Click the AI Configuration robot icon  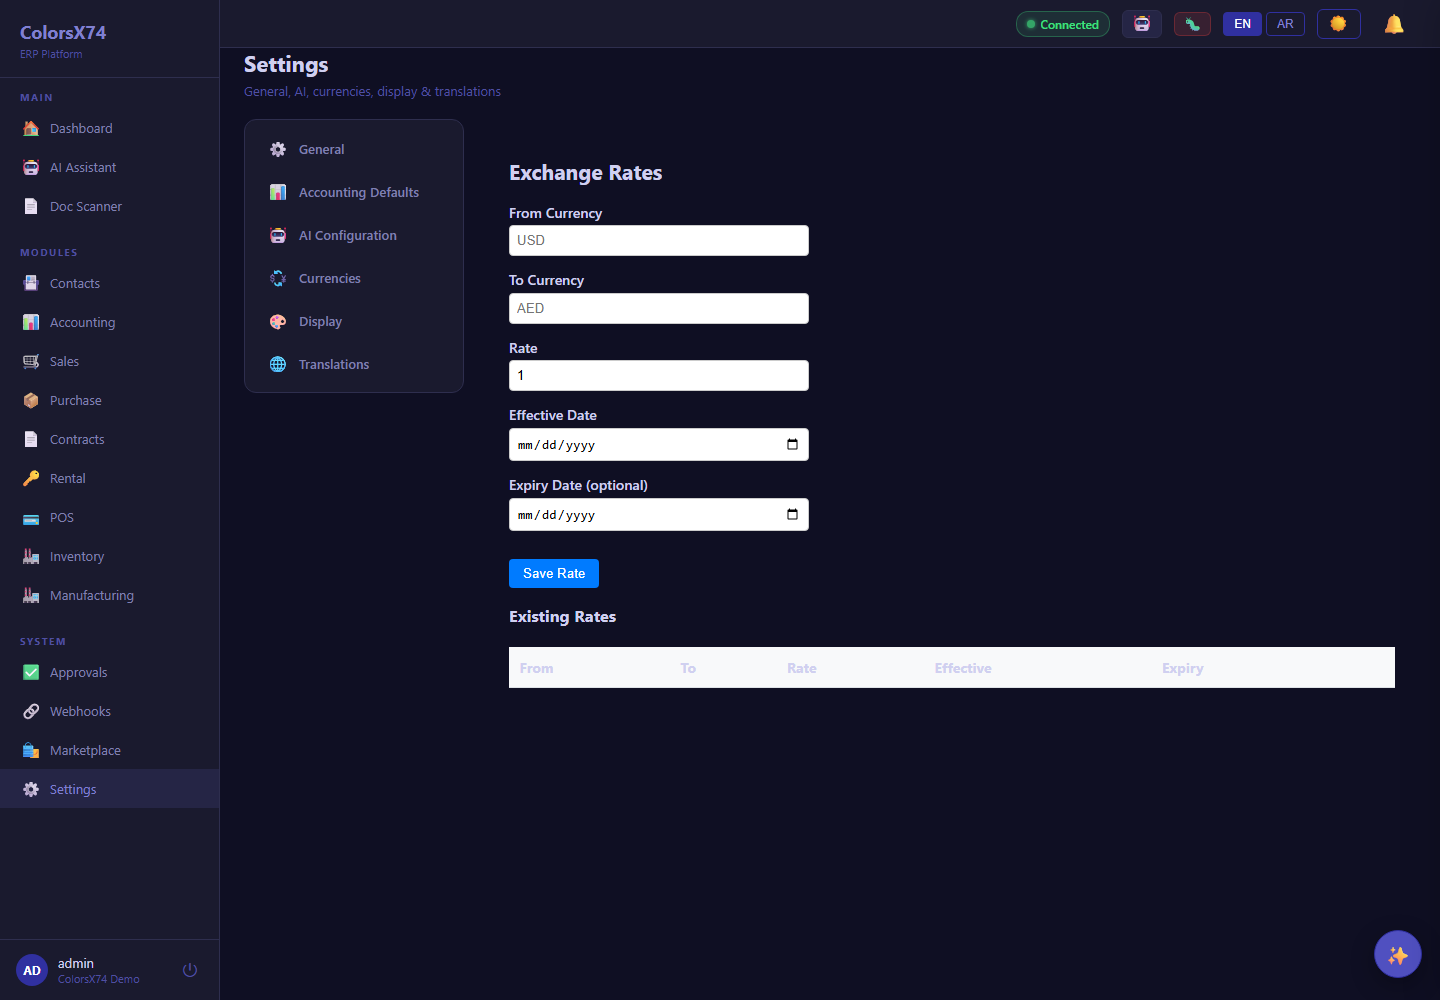278,236
